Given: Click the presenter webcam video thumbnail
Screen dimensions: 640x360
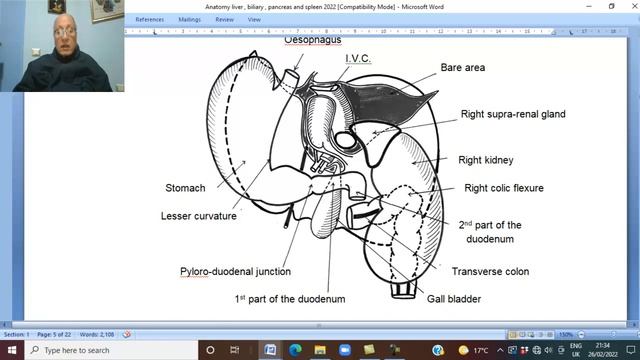Looking at the screenshot, I should 62,46.
